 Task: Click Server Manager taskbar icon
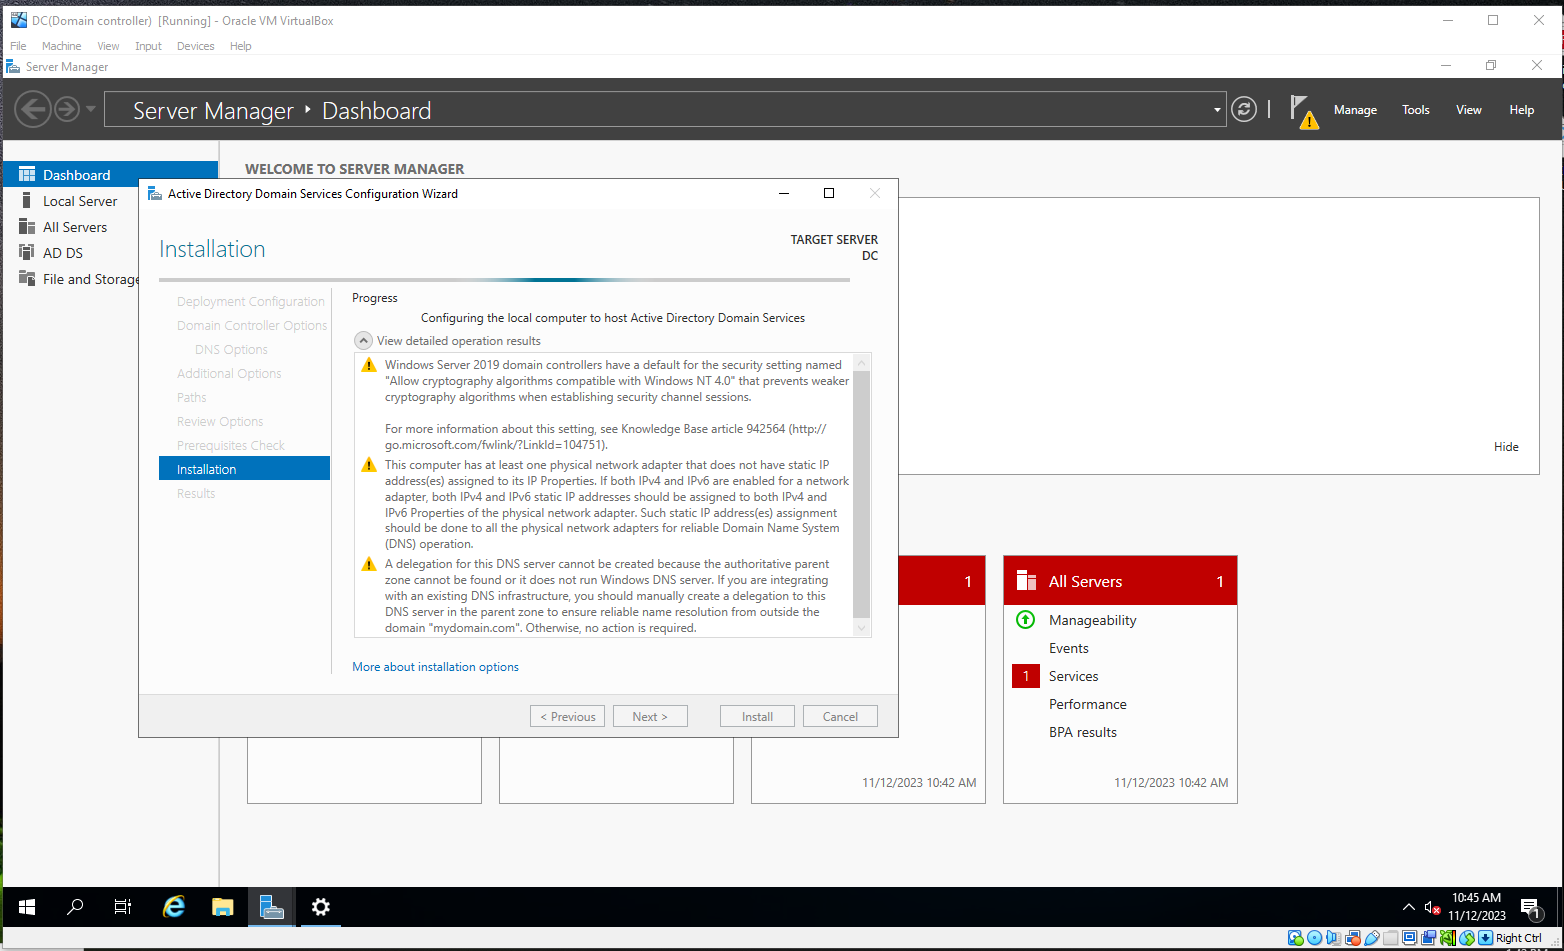(271, 907)
